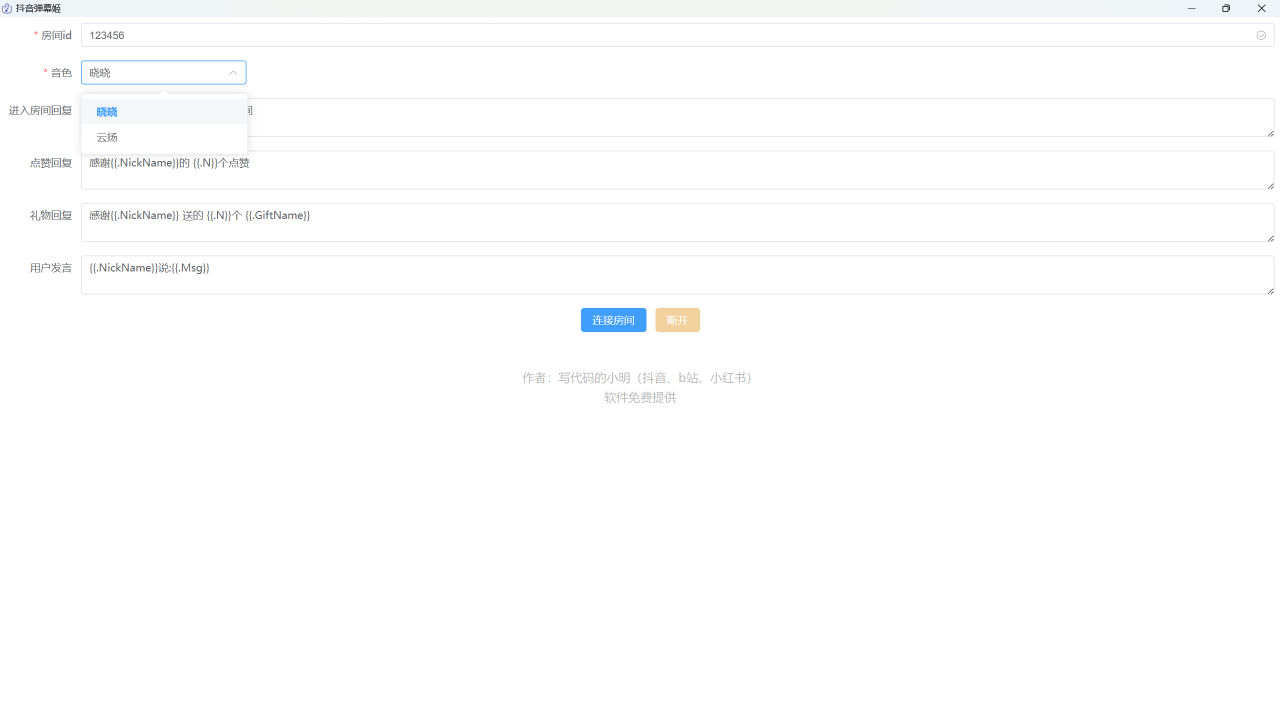
Task: Close the 抖音弹幕姬 window
Action: tap(1261, 8)
